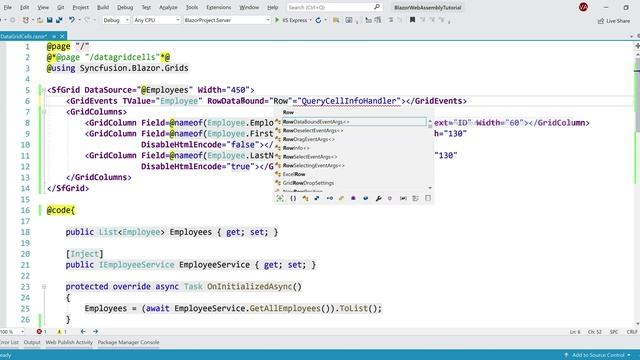Open the Build menu
The image size is (640, 360).
tap(103, 7)
